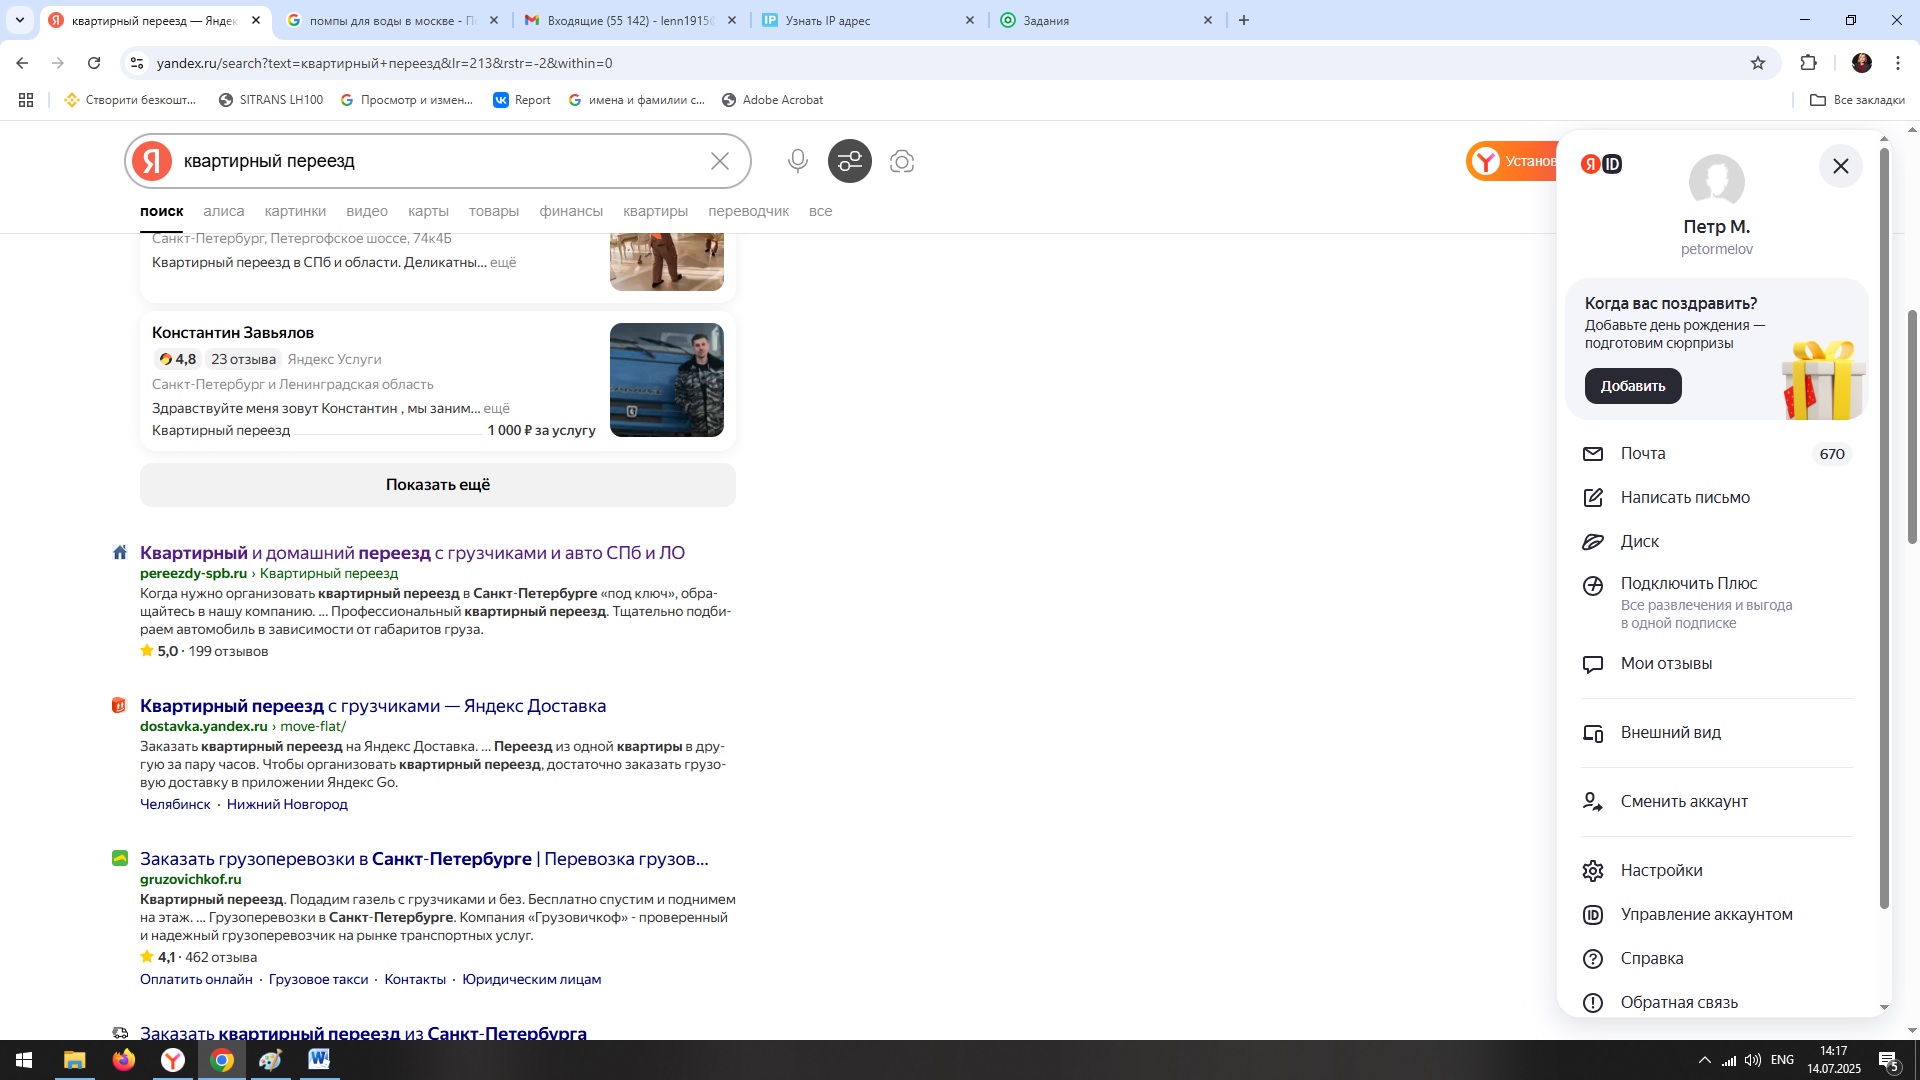
Task: Open the Chrome three-dot menu
Action: (1898, 63)
